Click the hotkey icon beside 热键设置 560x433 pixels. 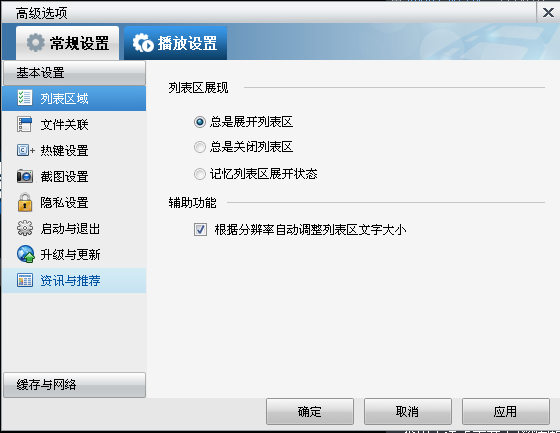pos(26,150)
